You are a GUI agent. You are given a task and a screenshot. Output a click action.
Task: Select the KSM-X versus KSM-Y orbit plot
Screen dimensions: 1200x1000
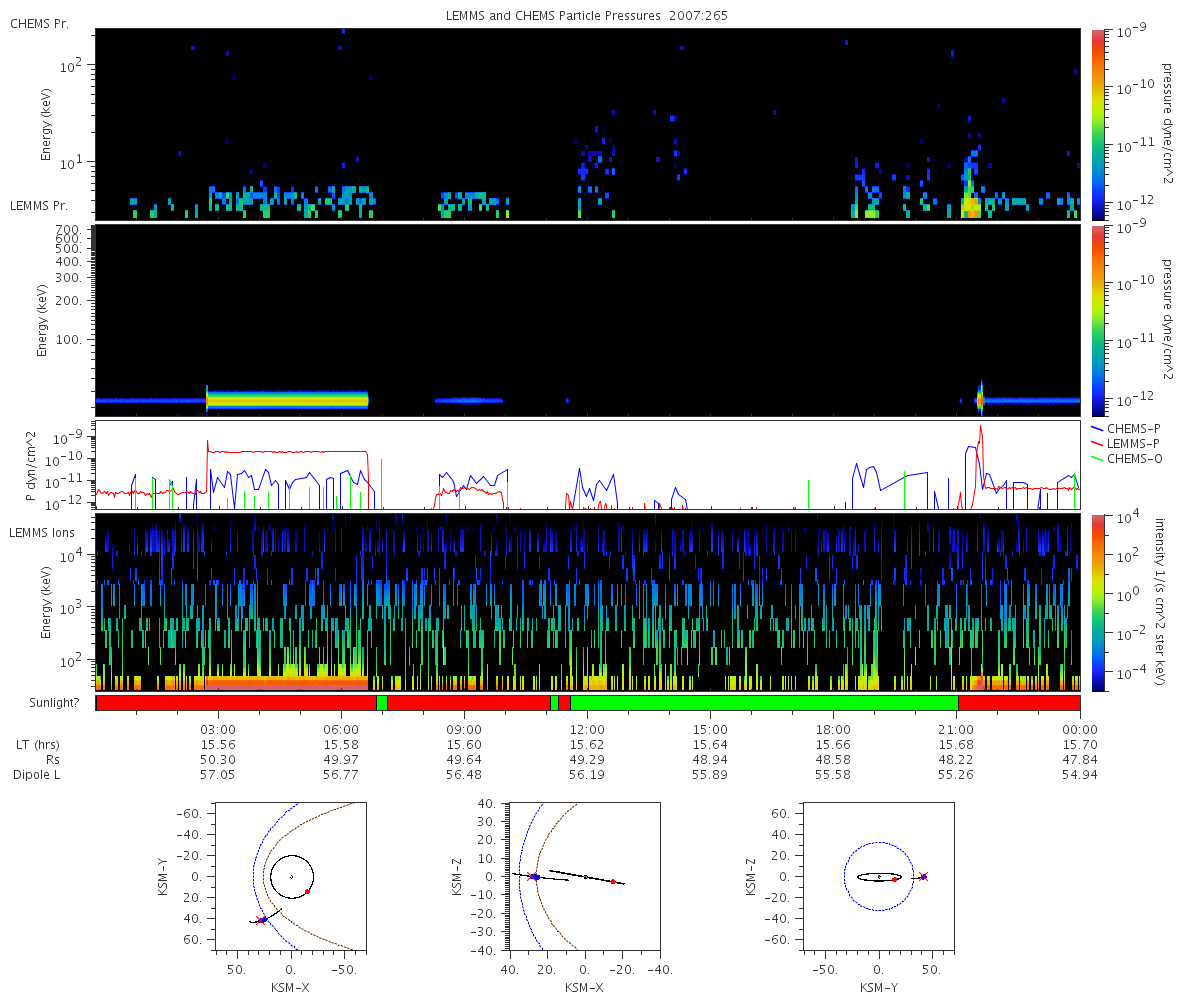point(291,876)
